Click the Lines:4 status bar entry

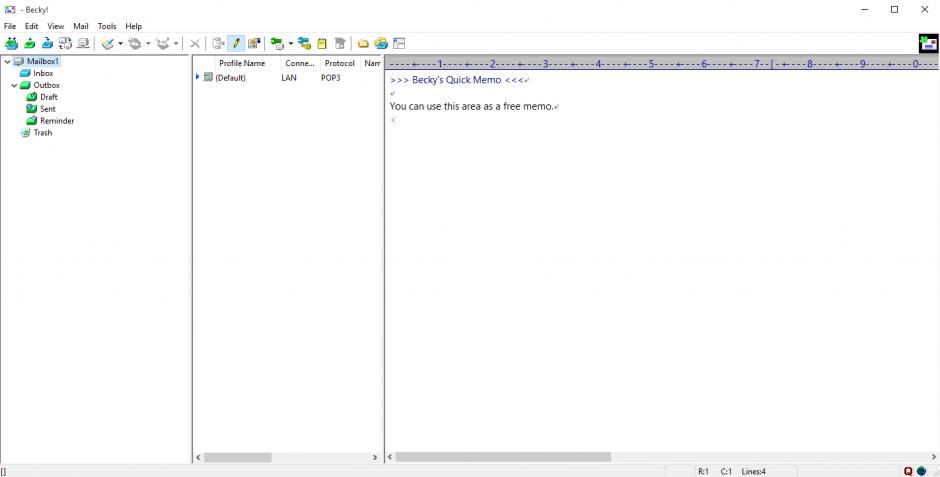click(754, 472)
